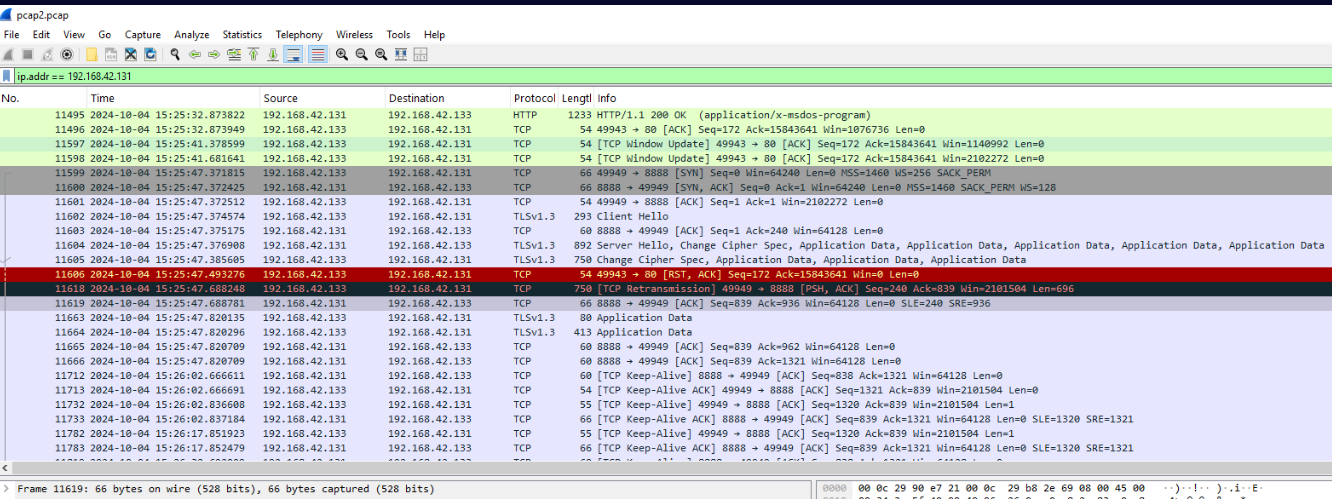This screenshot has height=499, width=1332.
Task: Toggle auto-scroll during live capture
Action: tap(293, 54)
